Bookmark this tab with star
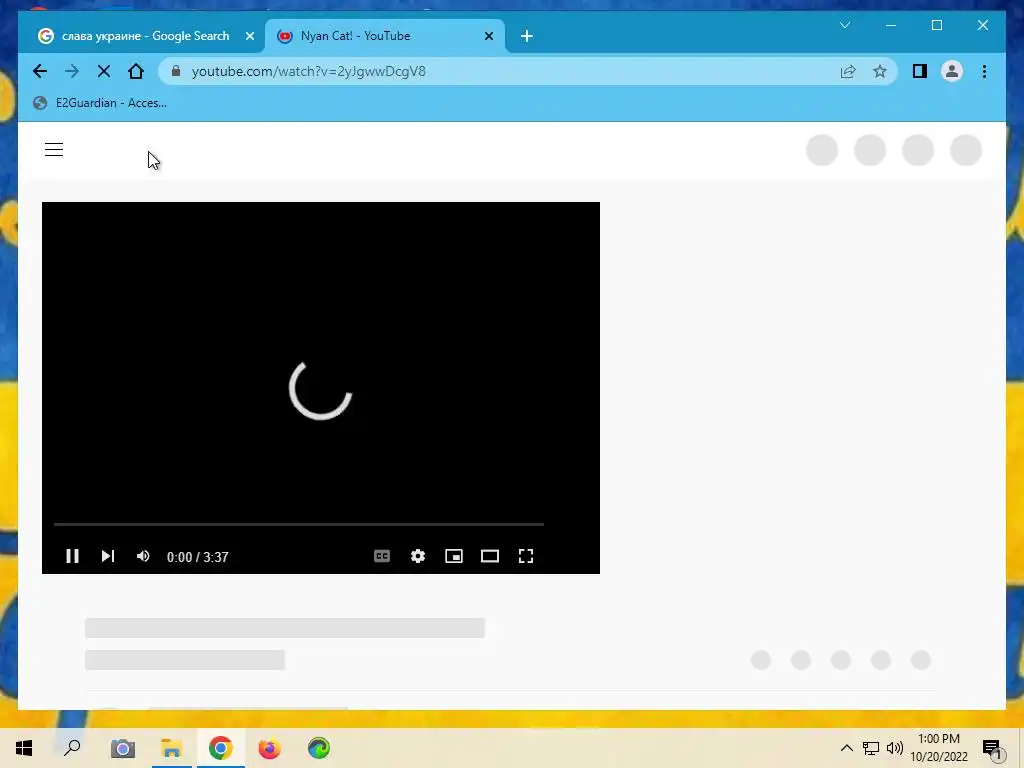1024x768 pixels. click(880, 71)
